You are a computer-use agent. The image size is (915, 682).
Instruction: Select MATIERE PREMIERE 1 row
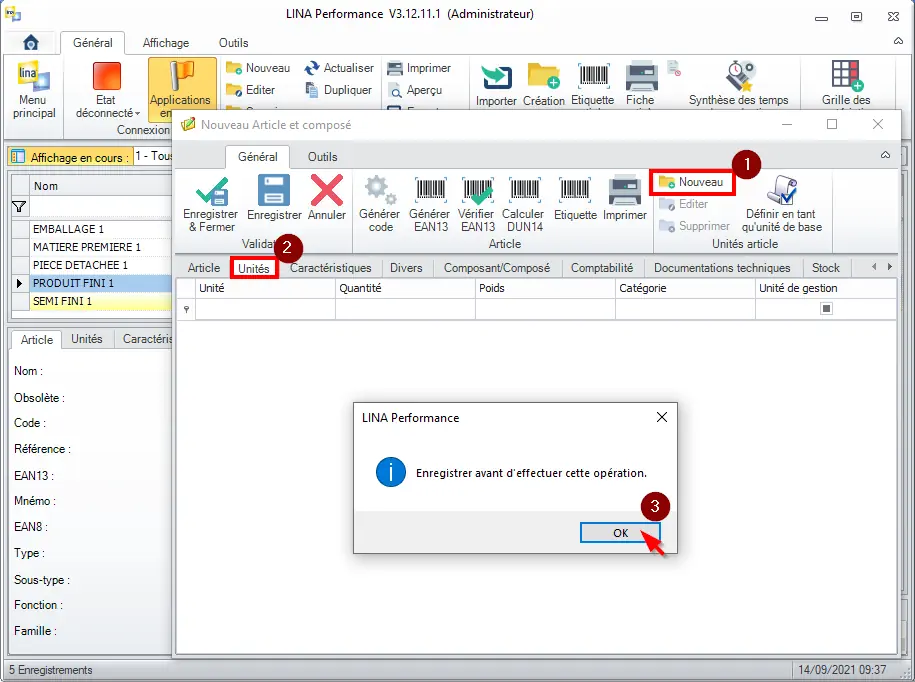tap(100, 247)
